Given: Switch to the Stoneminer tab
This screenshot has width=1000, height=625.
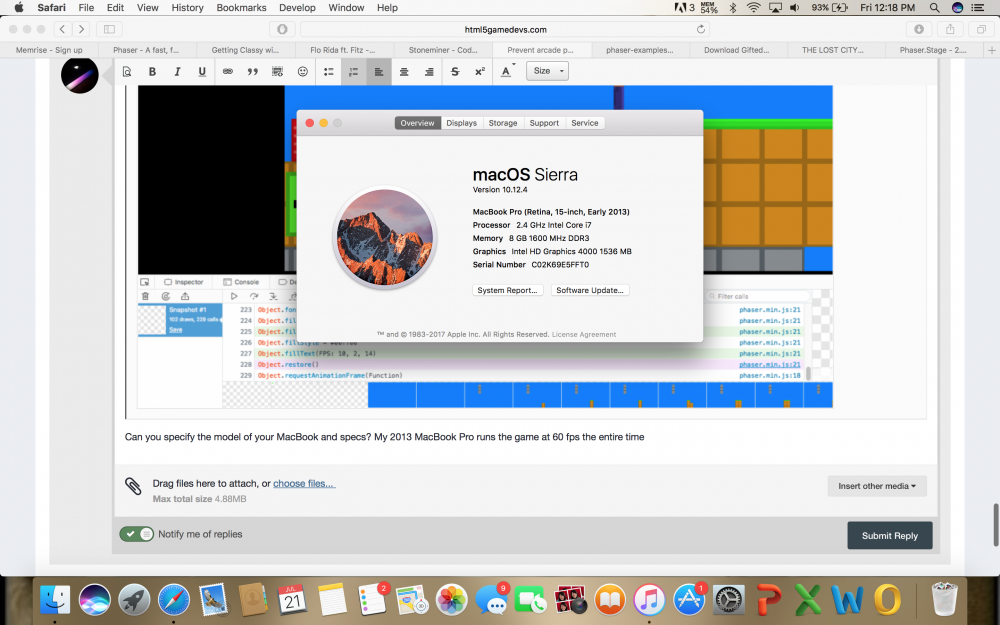Looking at the screenshot, I should tap(443, 50).
